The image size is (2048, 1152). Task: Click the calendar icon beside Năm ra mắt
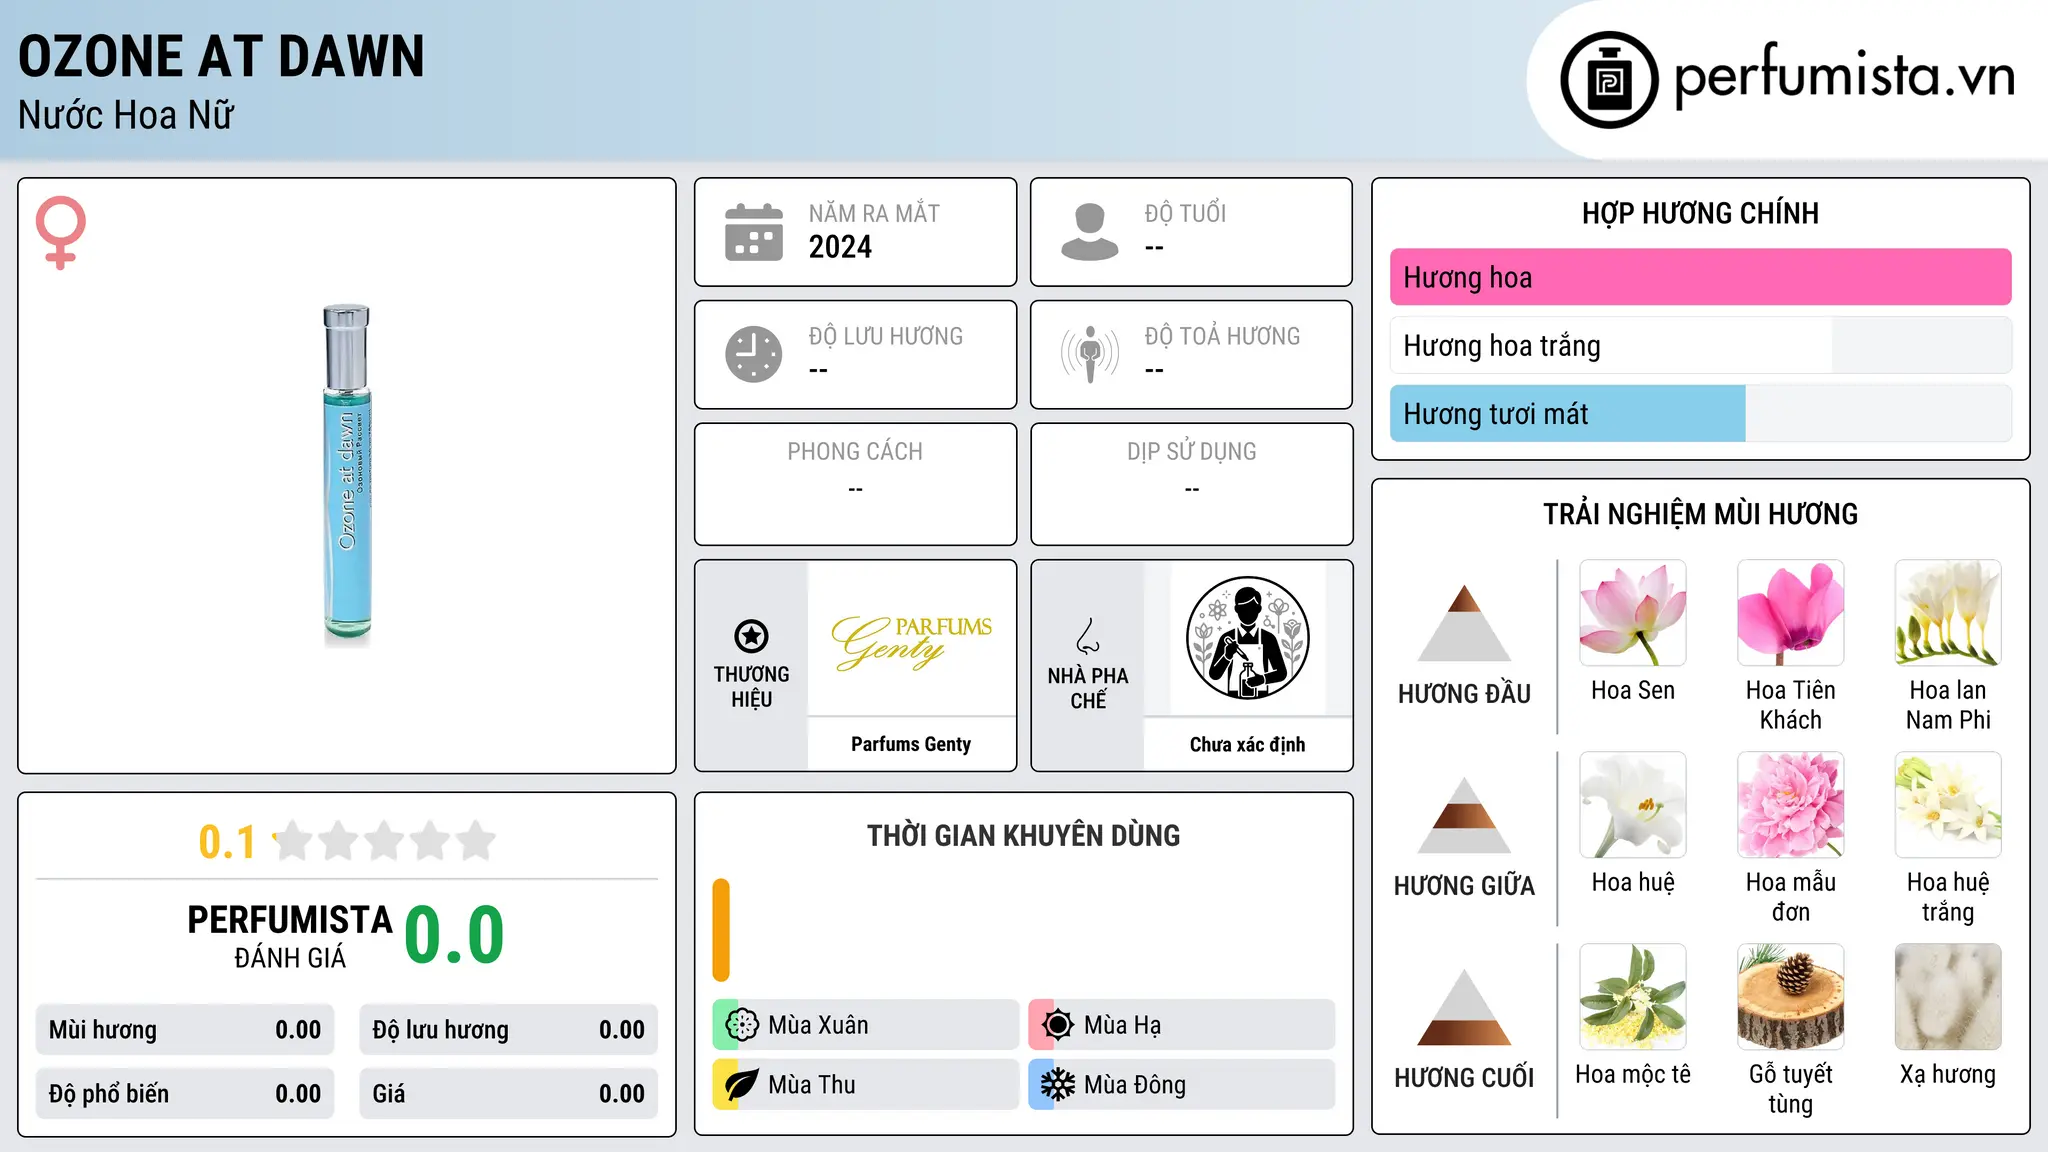[754, 232]
